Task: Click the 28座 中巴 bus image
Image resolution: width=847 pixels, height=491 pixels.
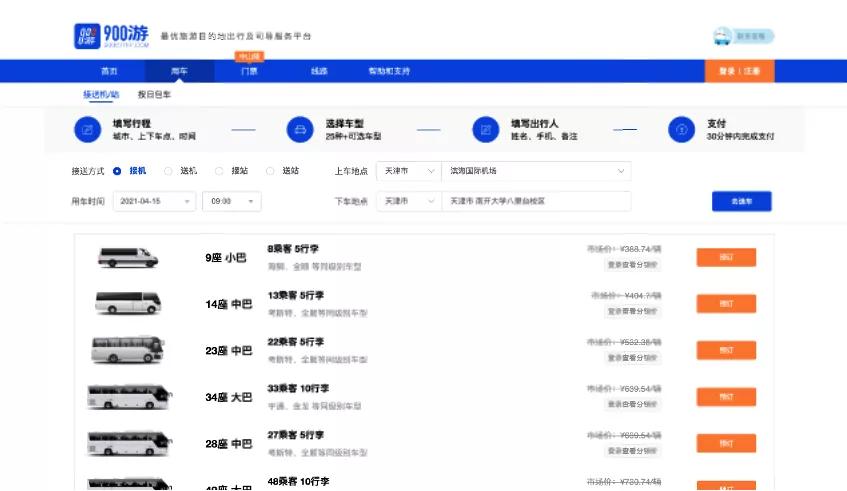Action: (129, 443)
